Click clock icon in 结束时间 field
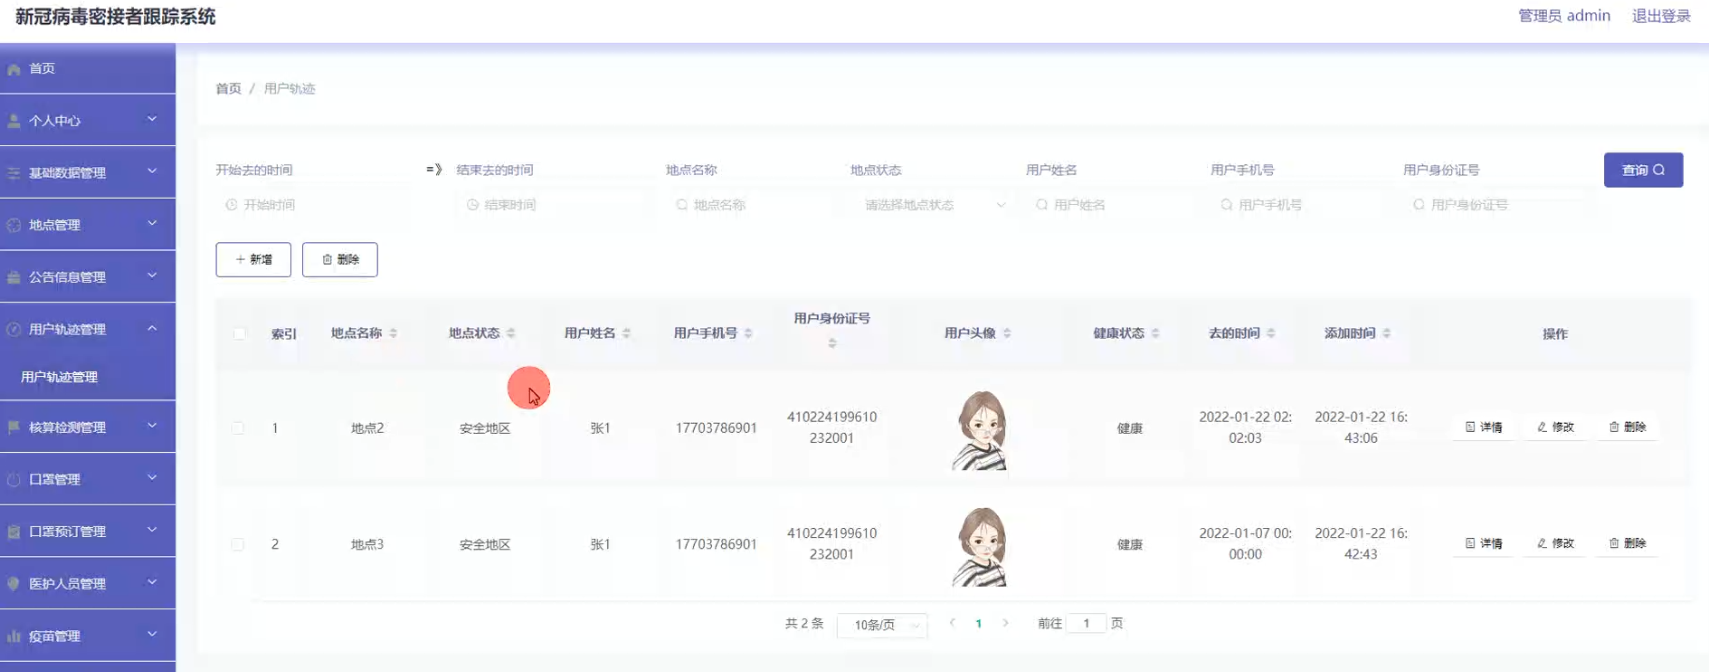This screenshot has width=1709, height=672. point(472,204)
